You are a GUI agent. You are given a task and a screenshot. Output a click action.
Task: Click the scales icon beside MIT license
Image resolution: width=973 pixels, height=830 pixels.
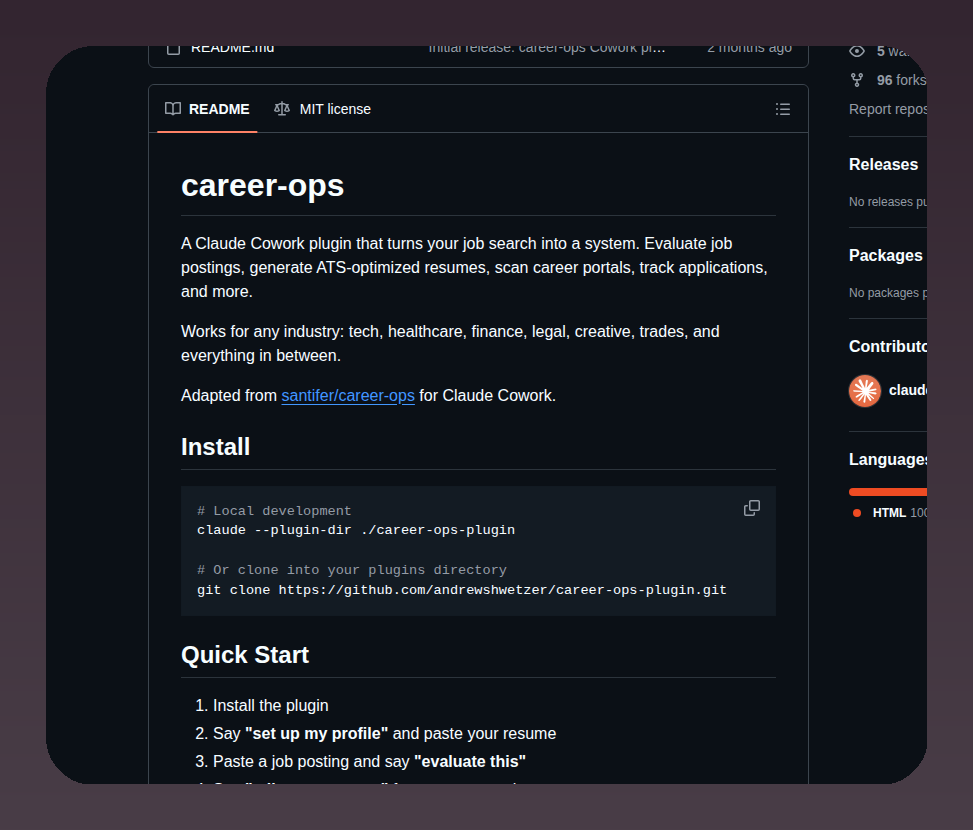coord(282,109)
